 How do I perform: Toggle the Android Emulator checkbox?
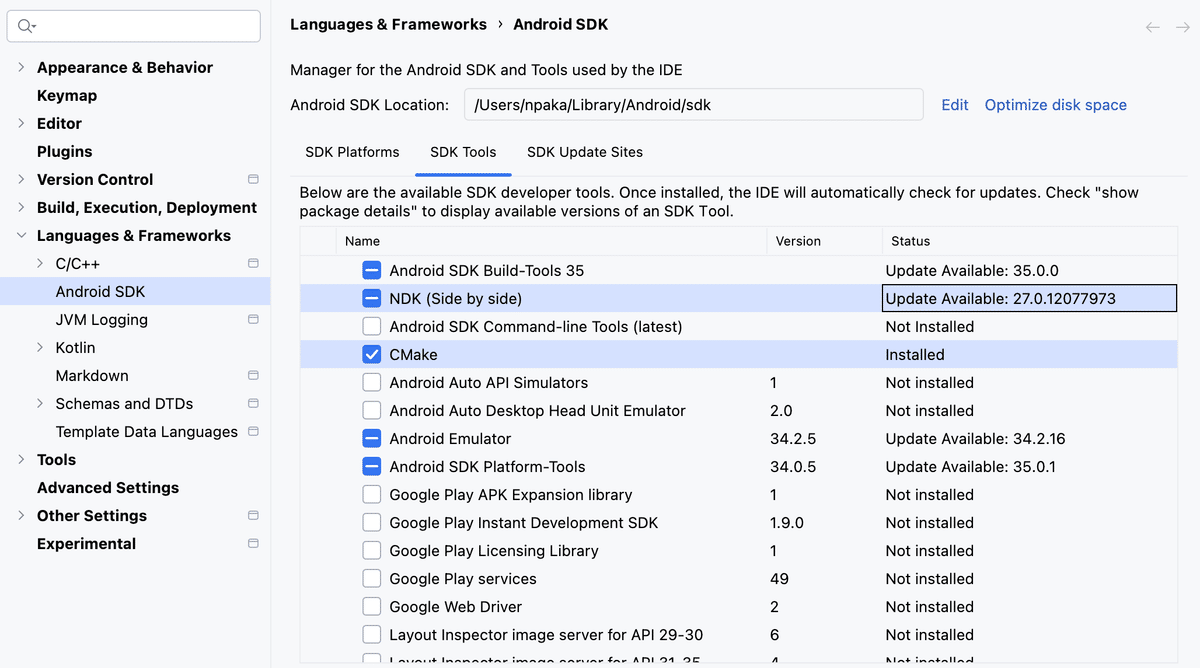371,438
